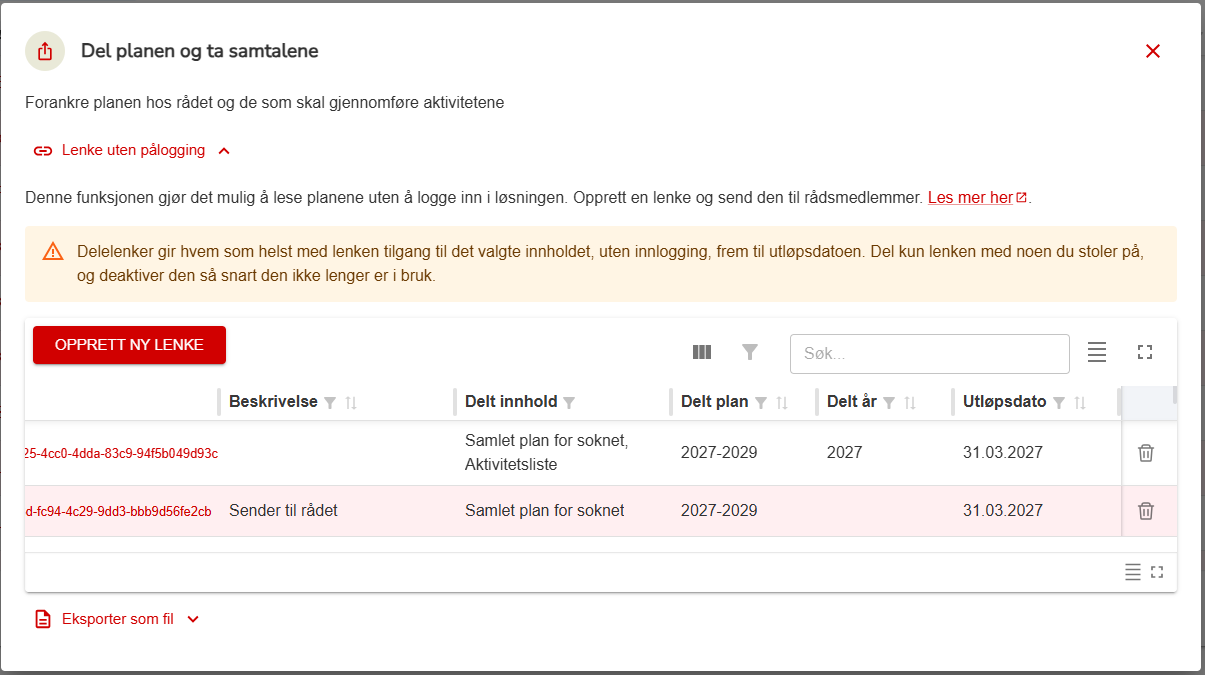The width and height of the screenshot is (1205, 675).
Task: Toggle full screen icon beside the search field
Action: click(x=1145, y=352)
